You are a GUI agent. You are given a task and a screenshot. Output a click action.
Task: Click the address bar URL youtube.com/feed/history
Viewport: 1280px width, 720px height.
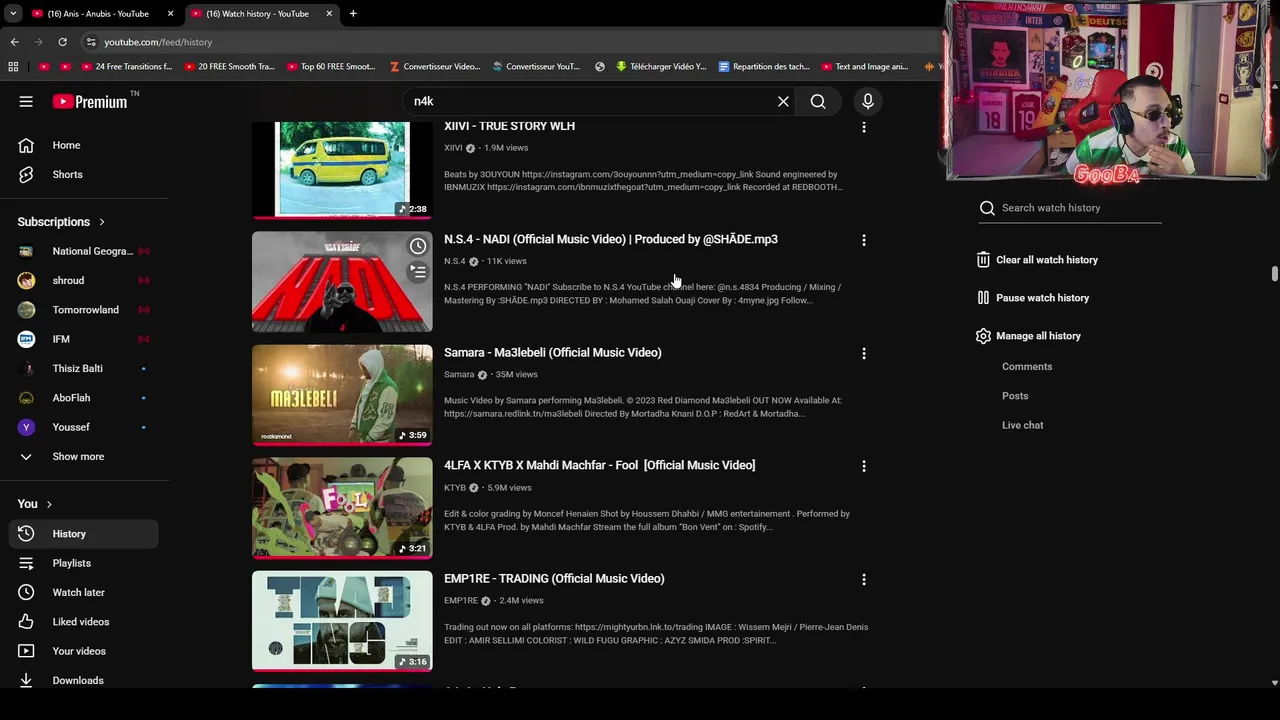coord(158,42)
